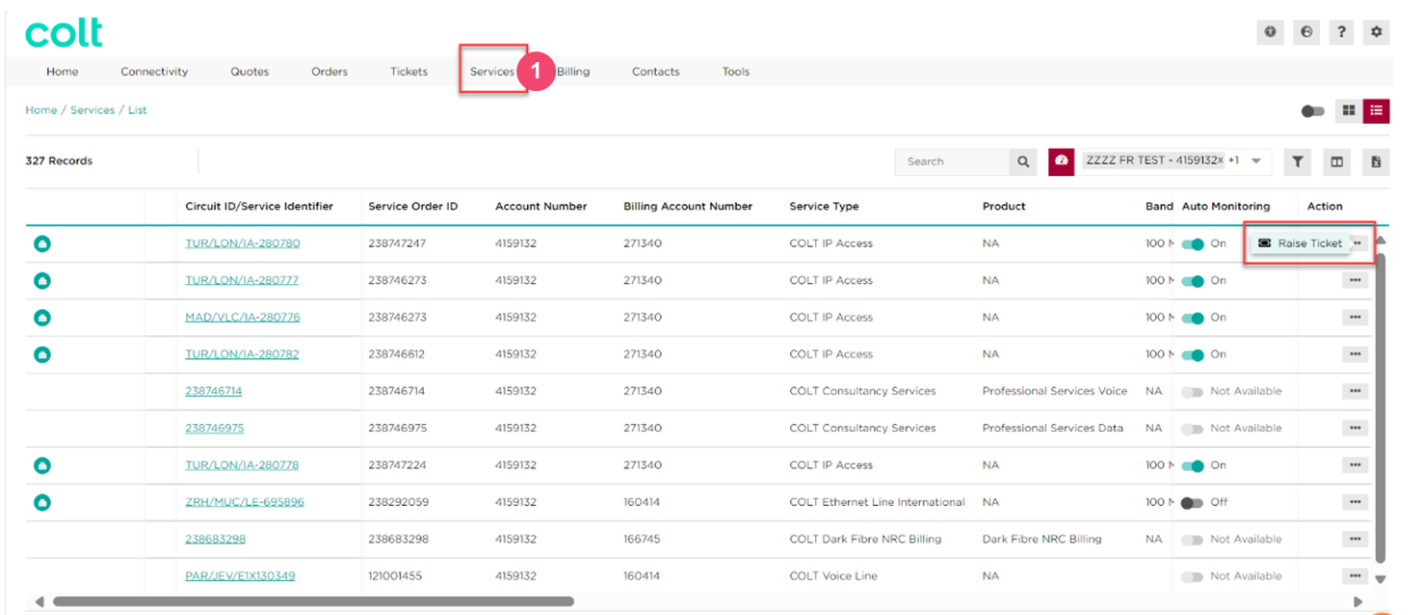
Task: Open action menu for ZRH/MUC/LE-695896
Action: click(x=1355, y=502)
